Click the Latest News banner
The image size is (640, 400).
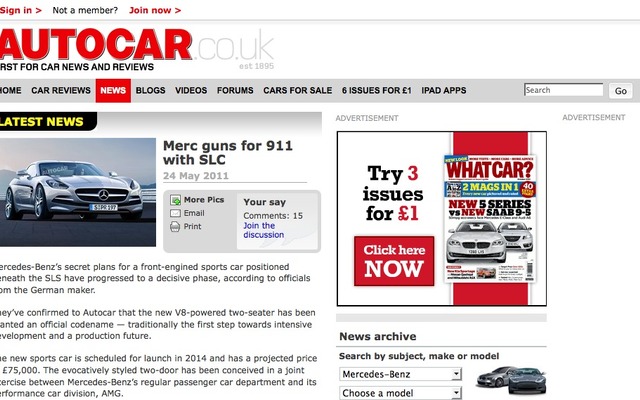[48, 122]
